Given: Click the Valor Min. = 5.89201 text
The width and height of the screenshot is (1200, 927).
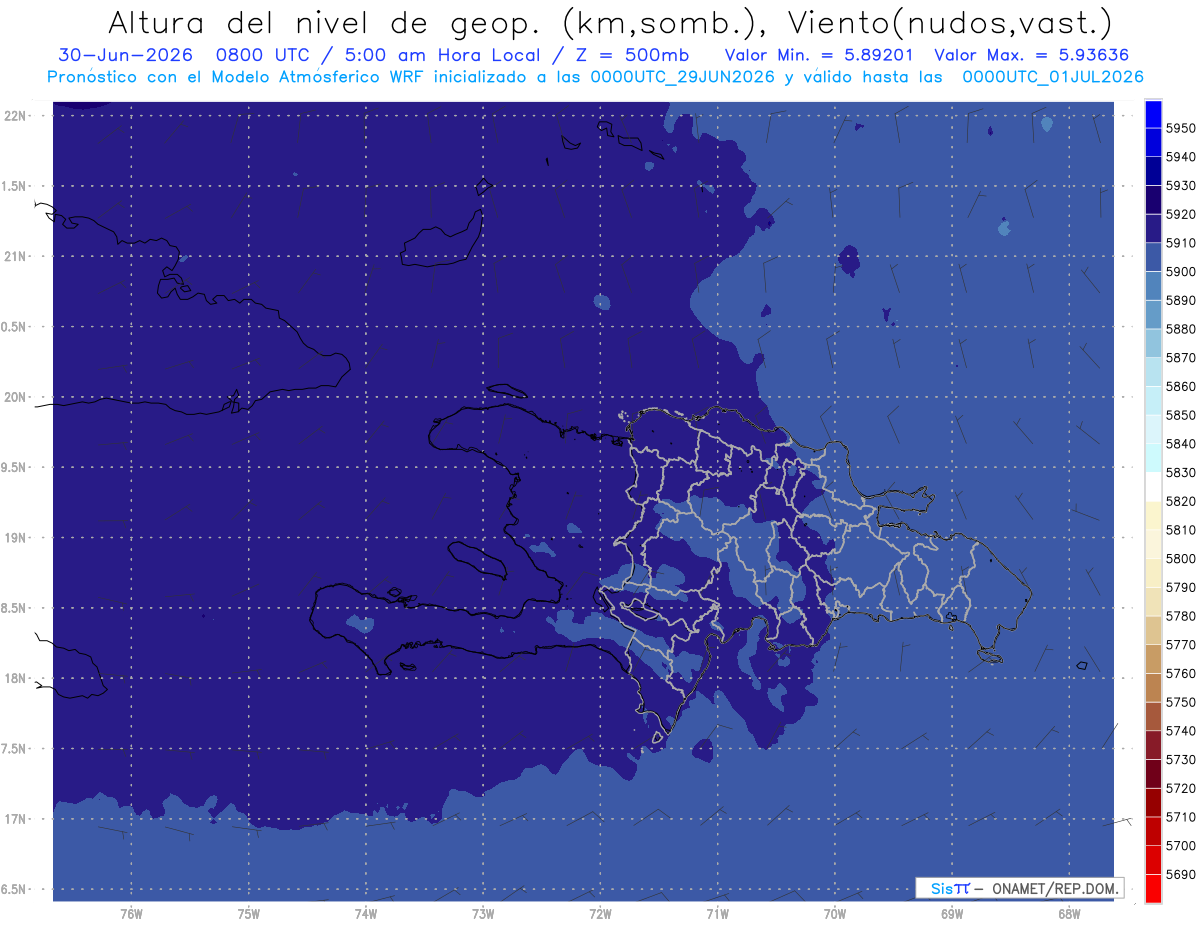Looking at the screenshot, I should click(x=818, y=54).
